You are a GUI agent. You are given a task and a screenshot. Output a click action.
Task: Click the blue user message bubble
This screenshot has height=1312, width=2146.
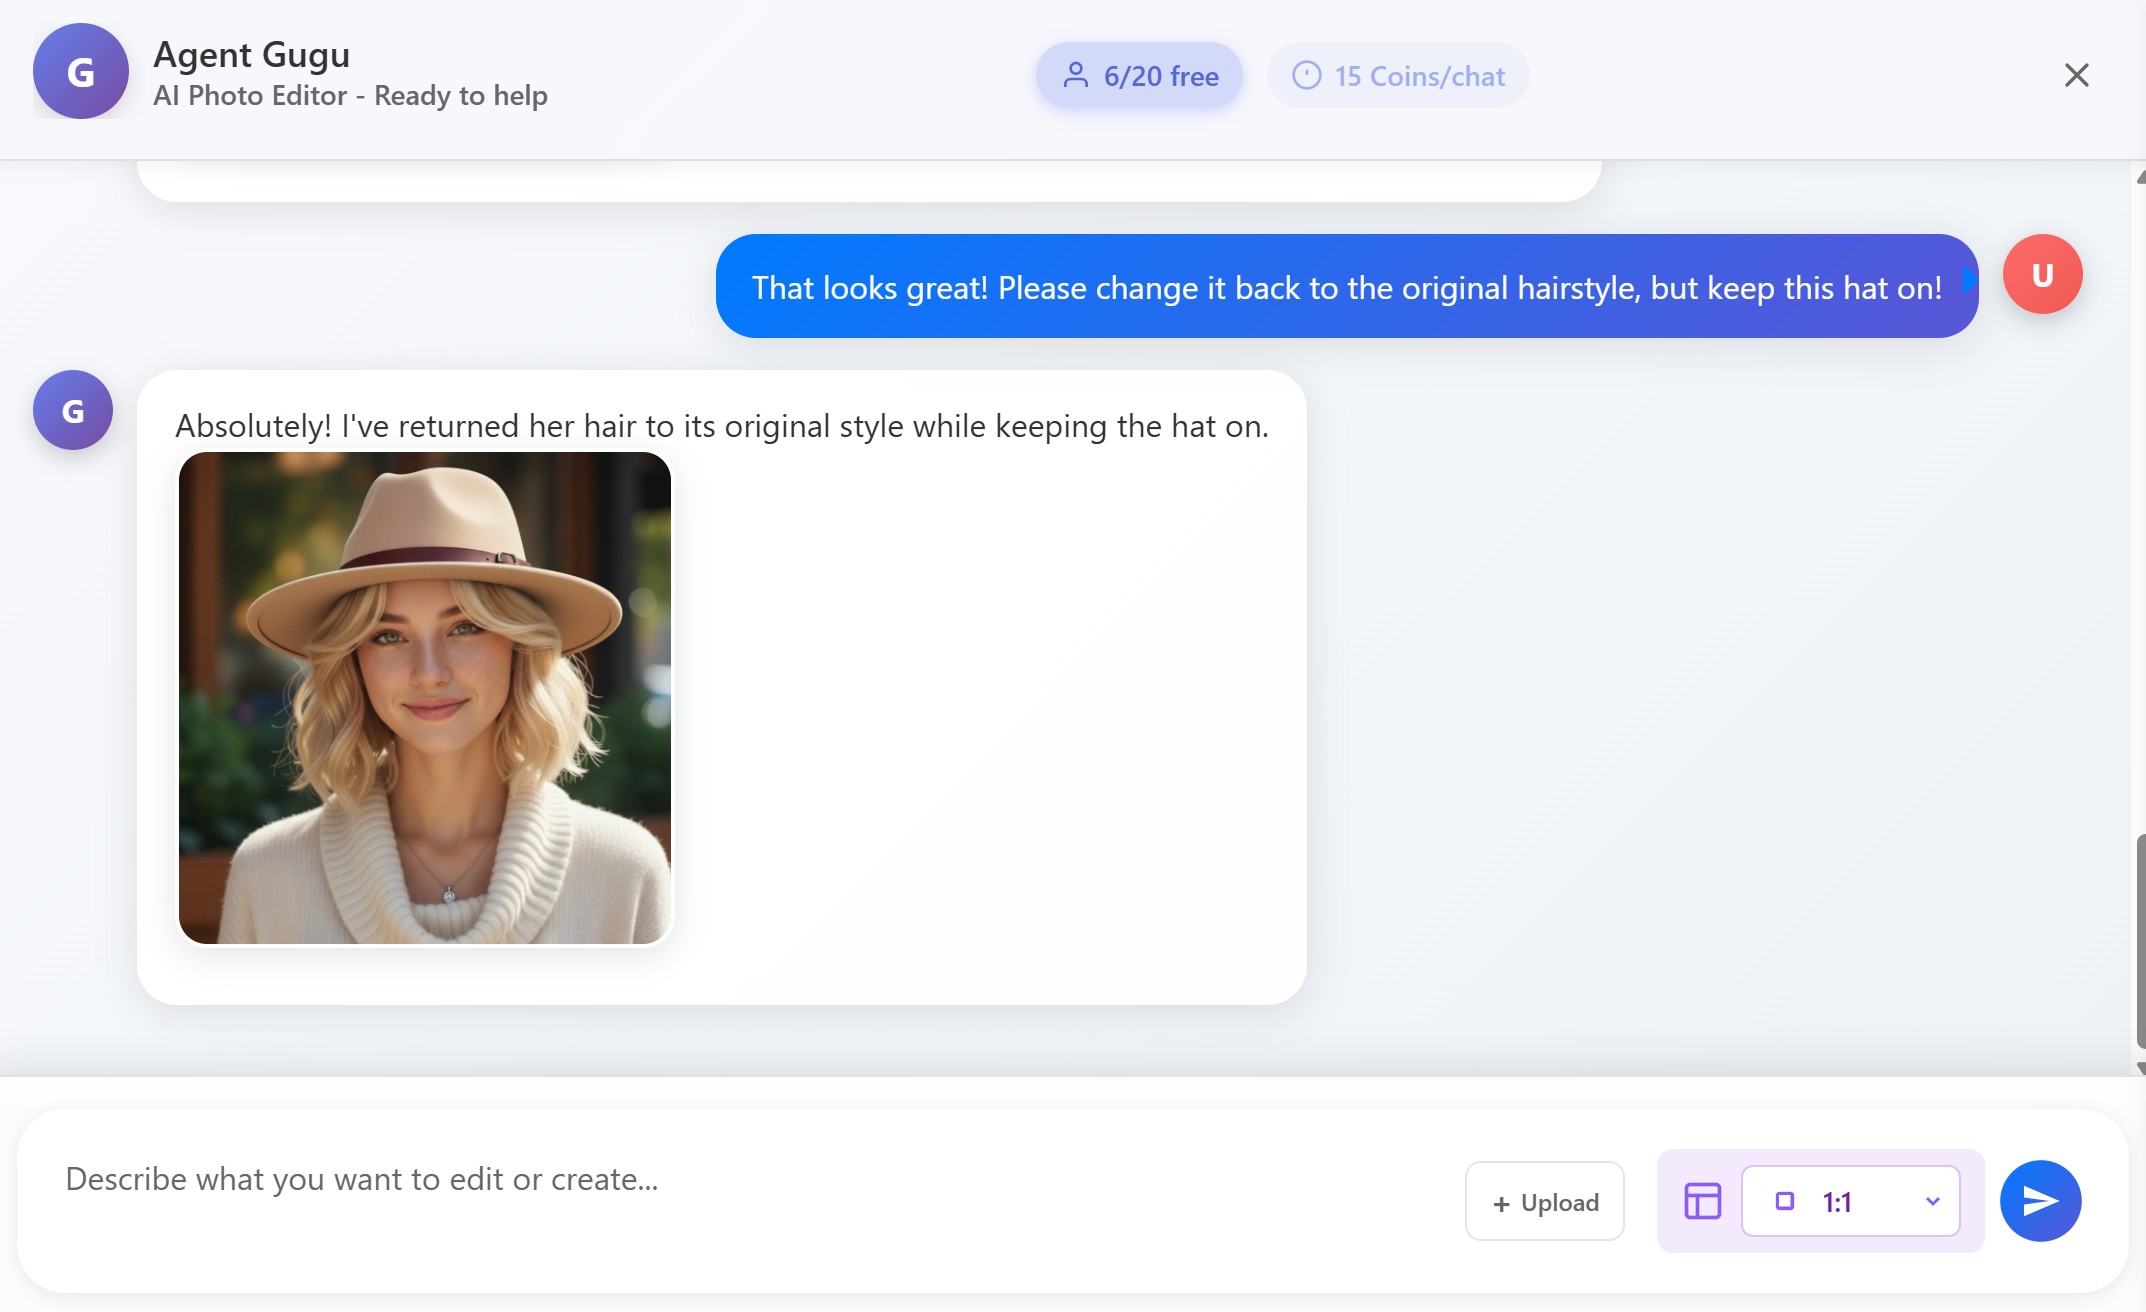(x=1346, y=287)
